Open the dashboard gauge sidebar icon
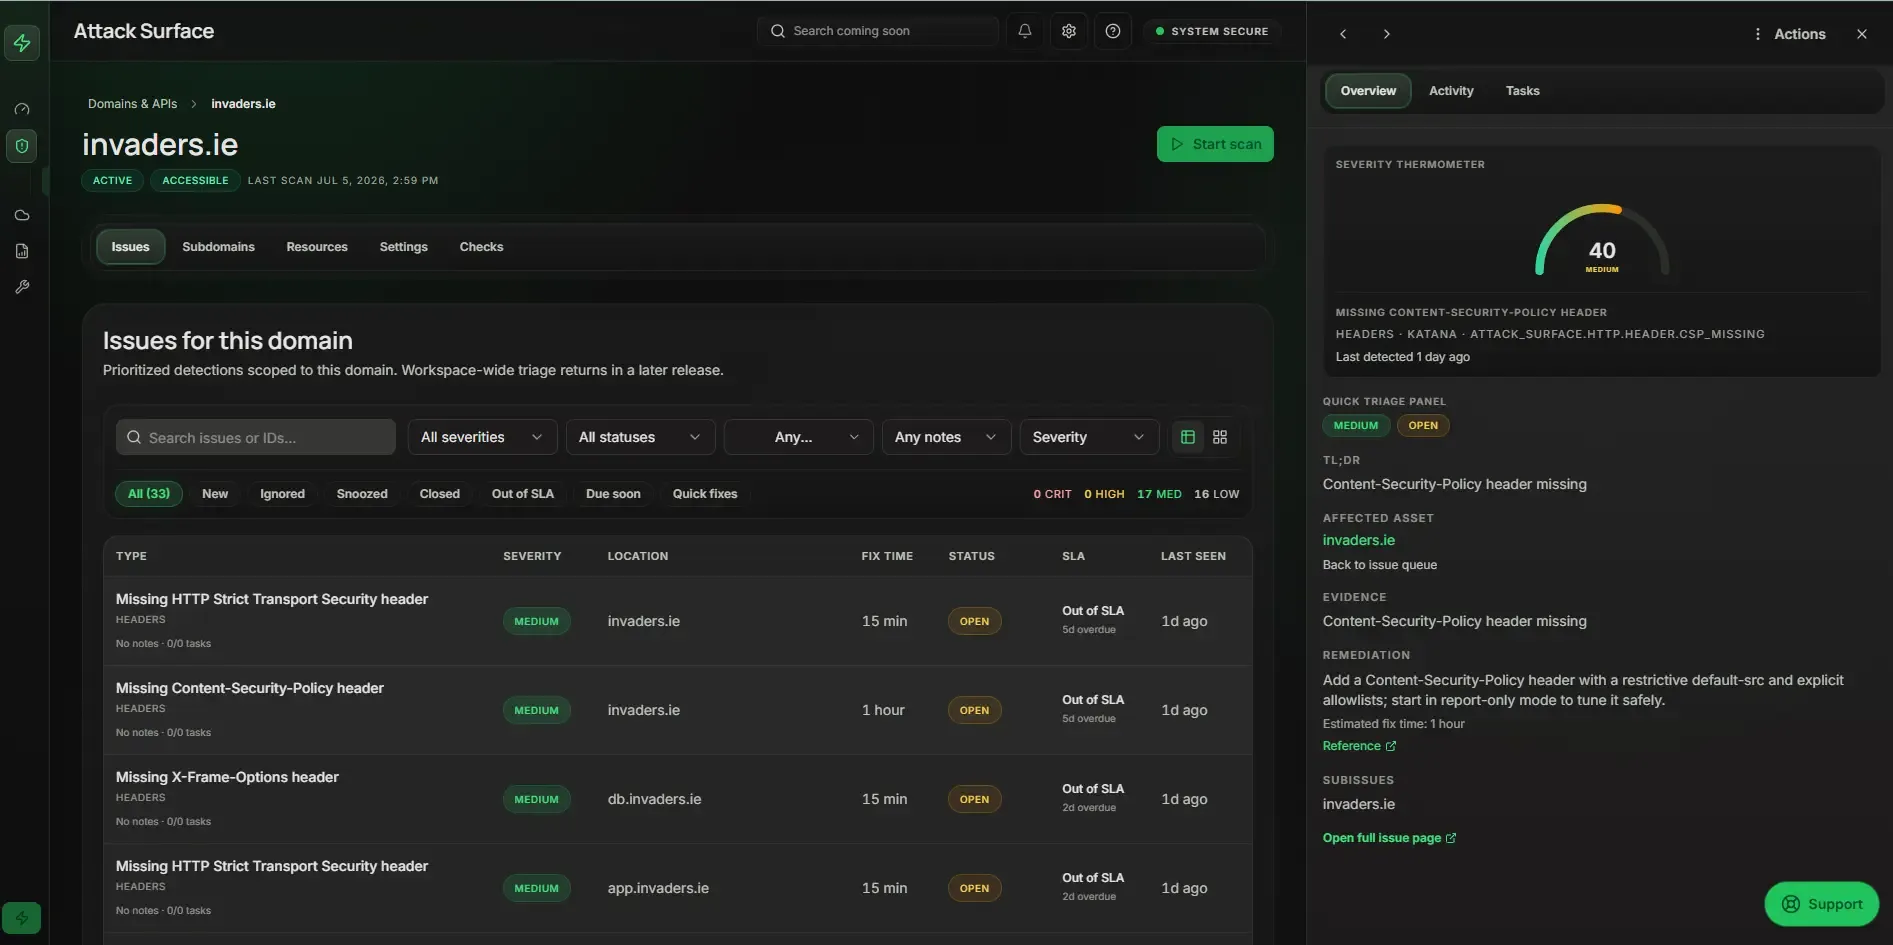1893x945 pixels. click(22, 109)
